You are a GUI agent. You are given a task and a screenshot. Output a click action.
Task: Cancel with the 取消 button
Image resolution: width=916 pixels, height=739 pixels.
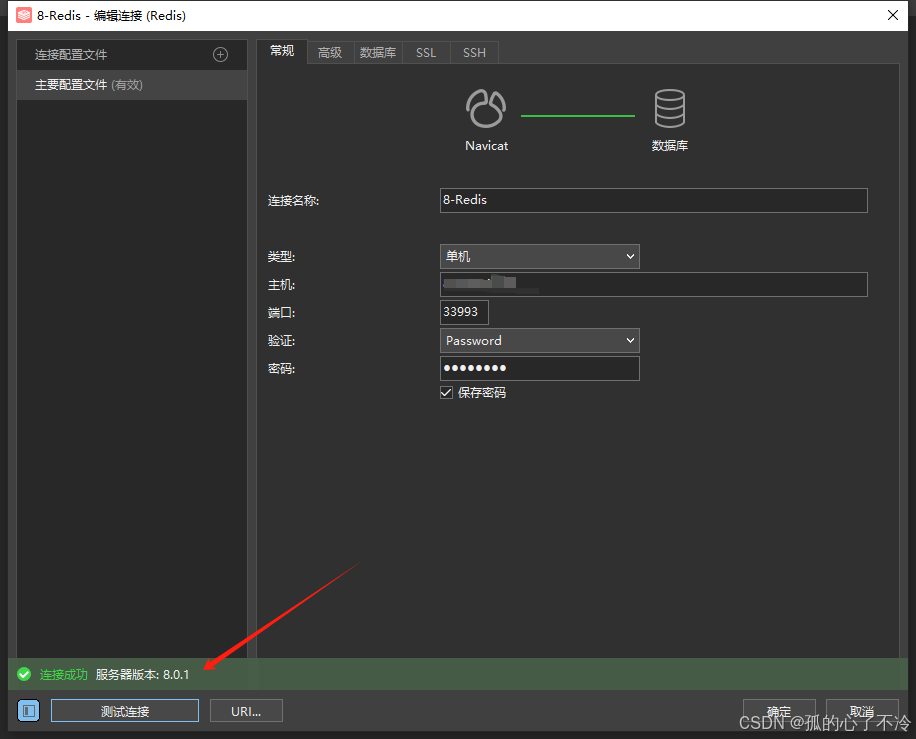862,711
